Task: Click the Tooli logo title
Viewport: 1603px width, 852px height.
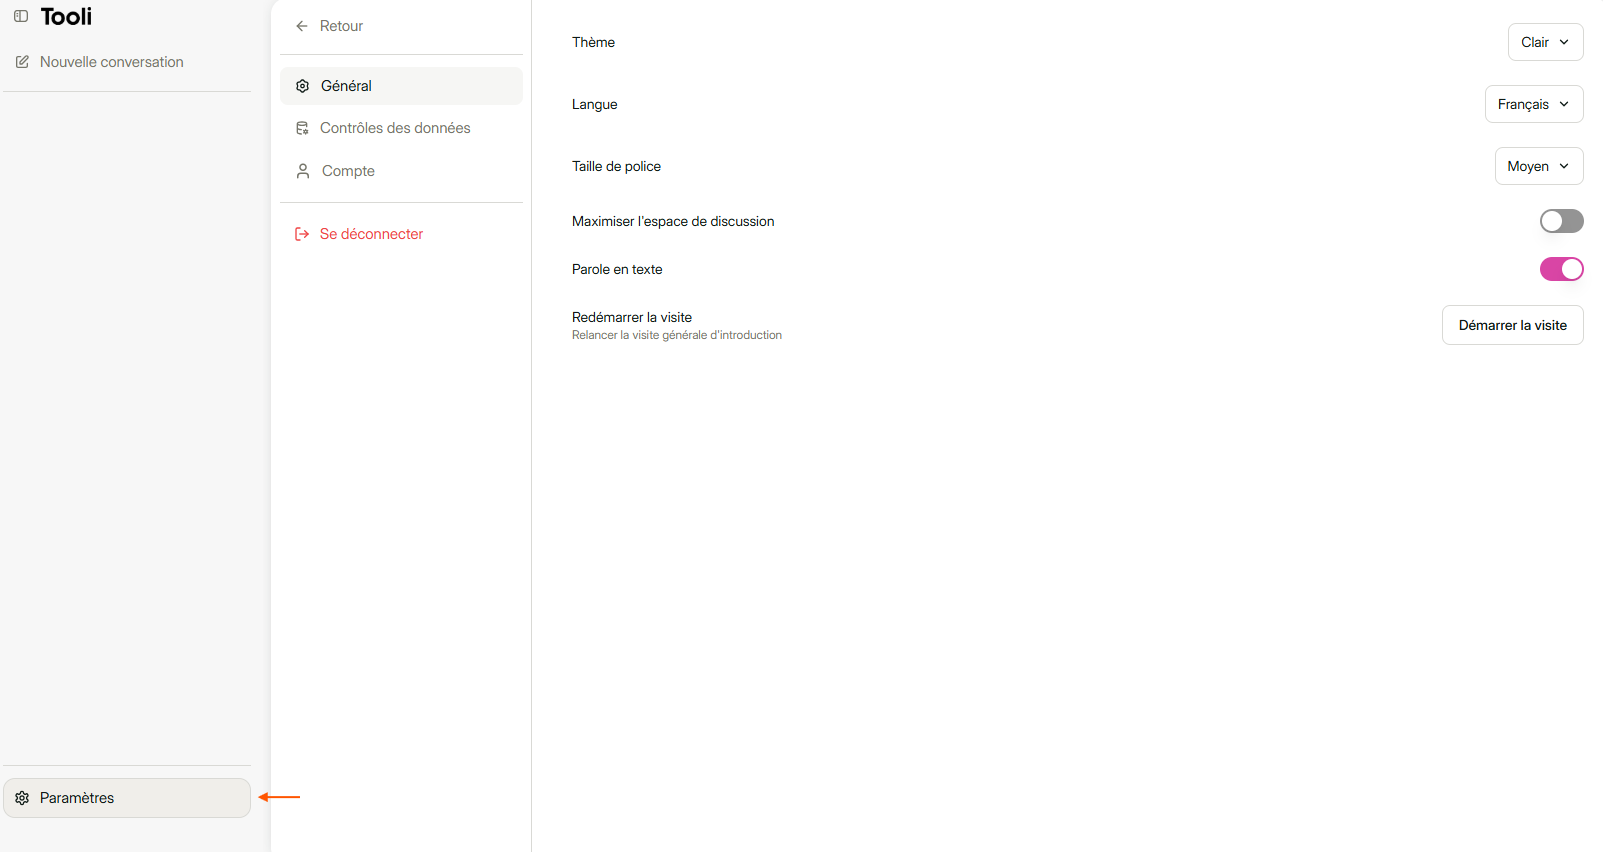Action: tap(66, 16)
